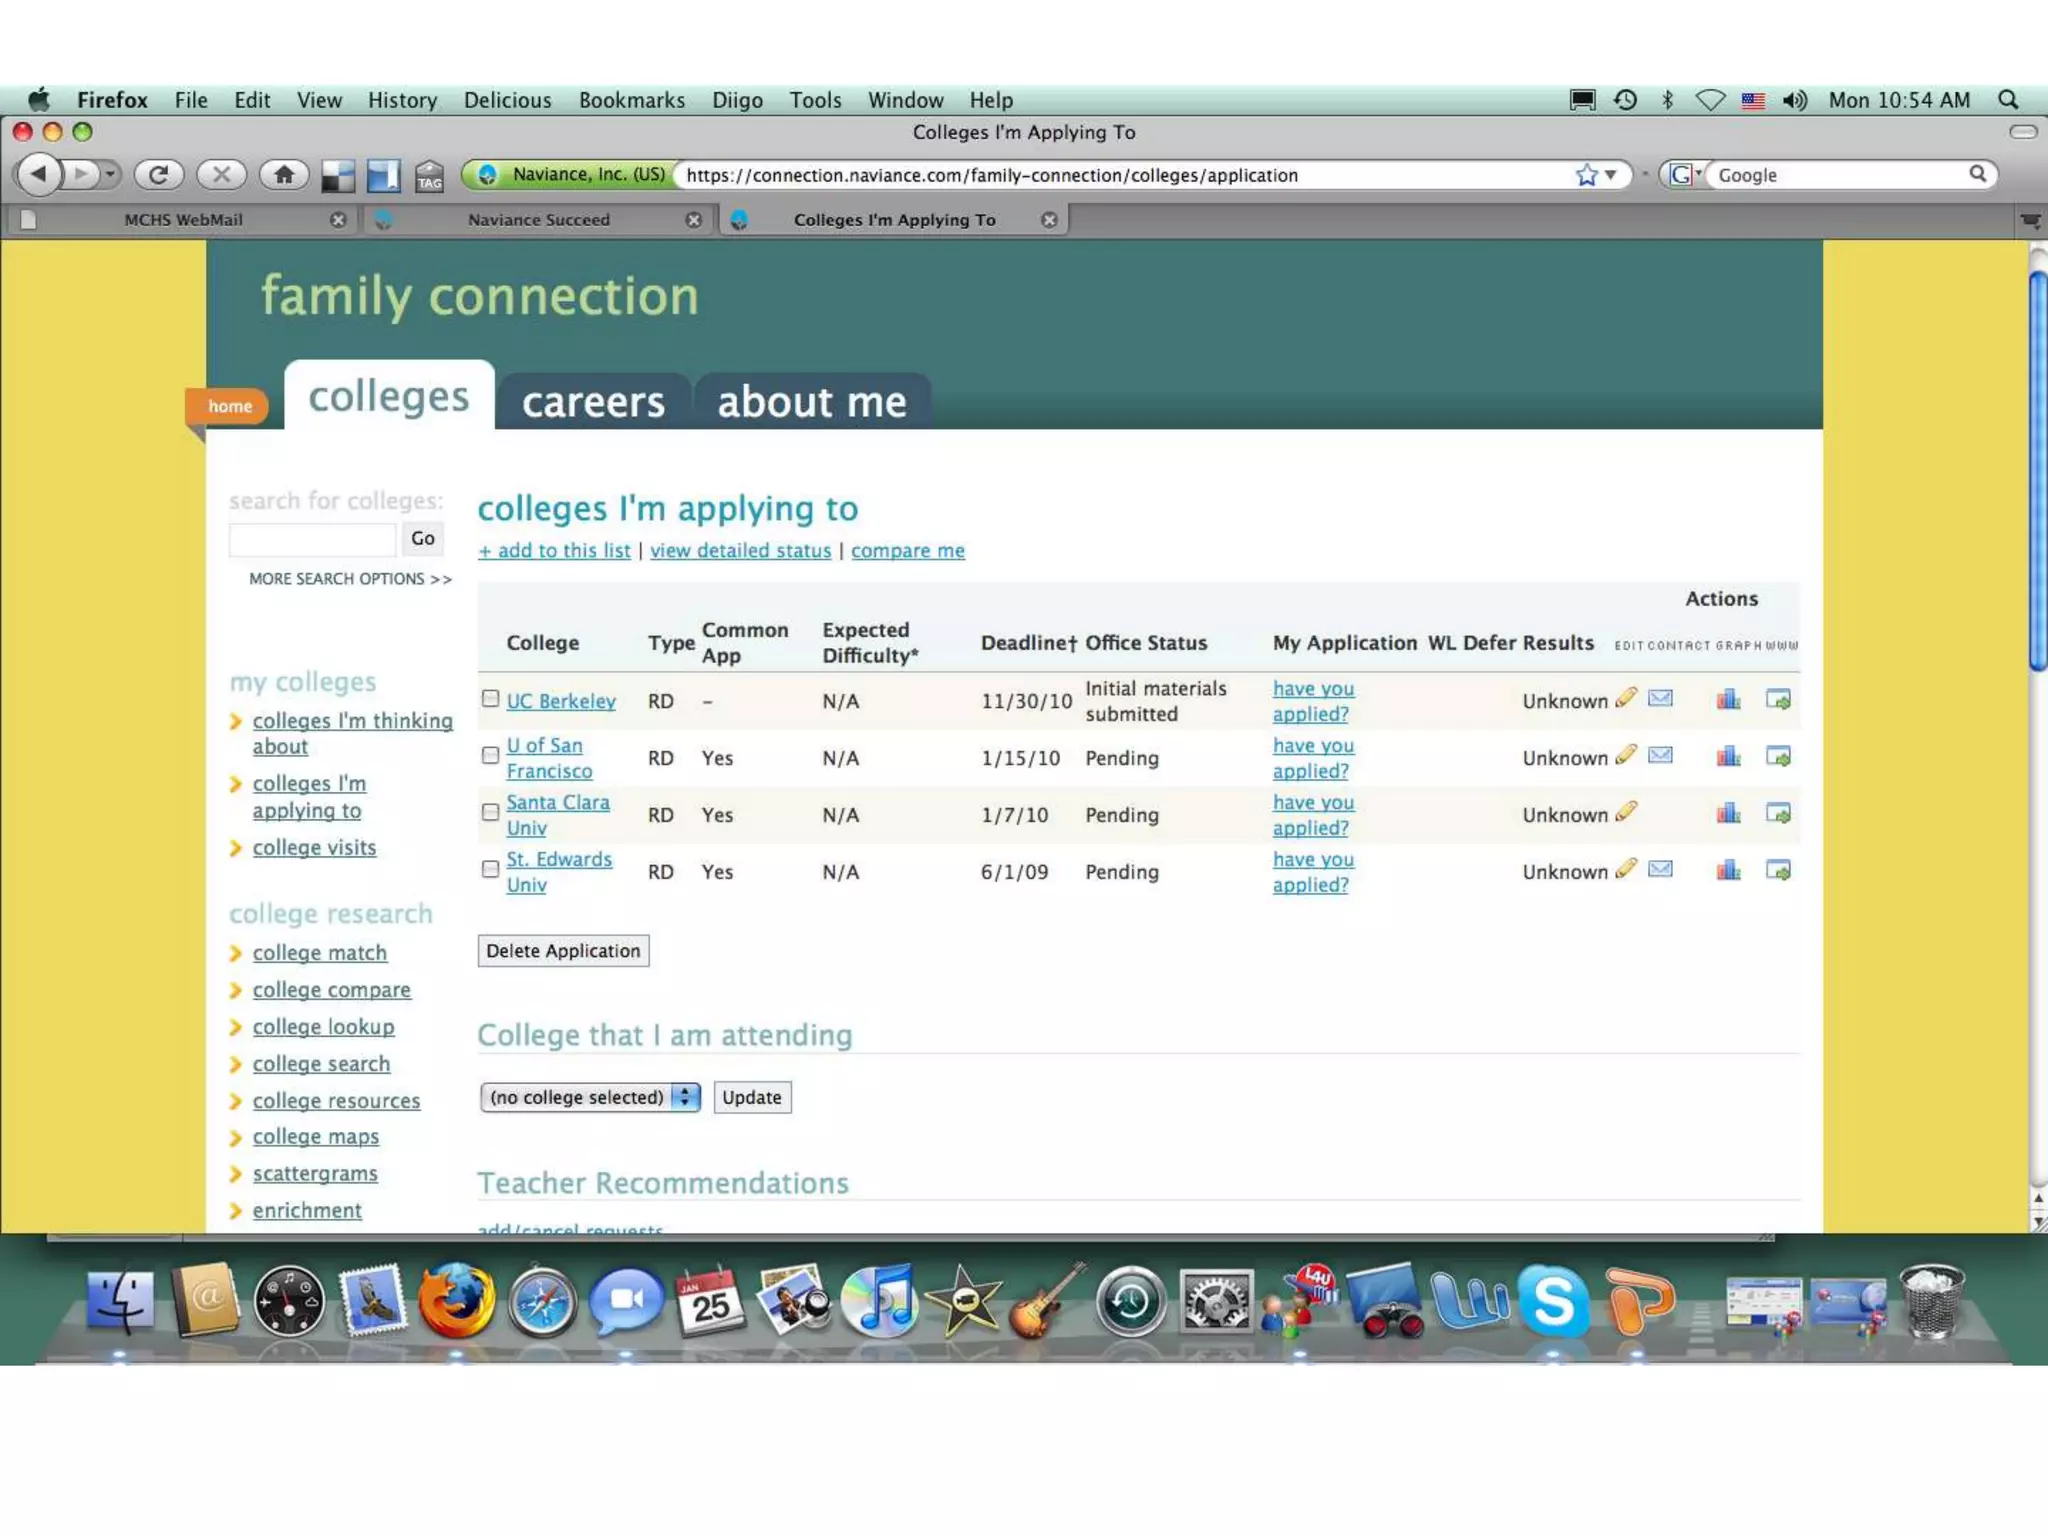Check the UC Berkeley checkbox
This screenshot has width=2048, height=1536.
(x=490, y=699)
